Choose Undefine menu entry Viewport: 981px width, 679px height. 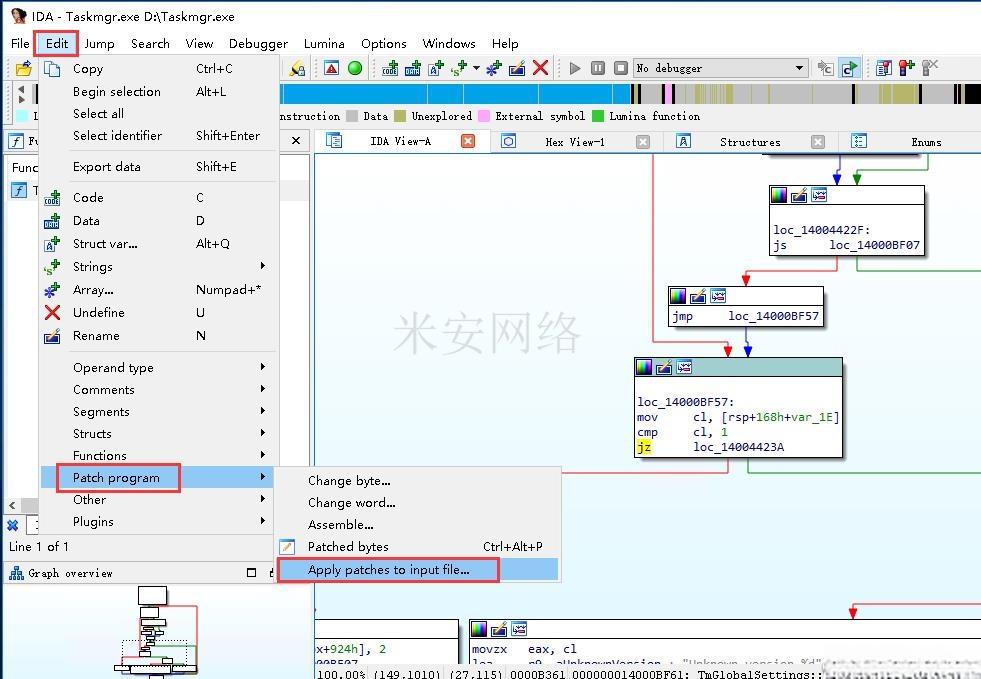160,312
